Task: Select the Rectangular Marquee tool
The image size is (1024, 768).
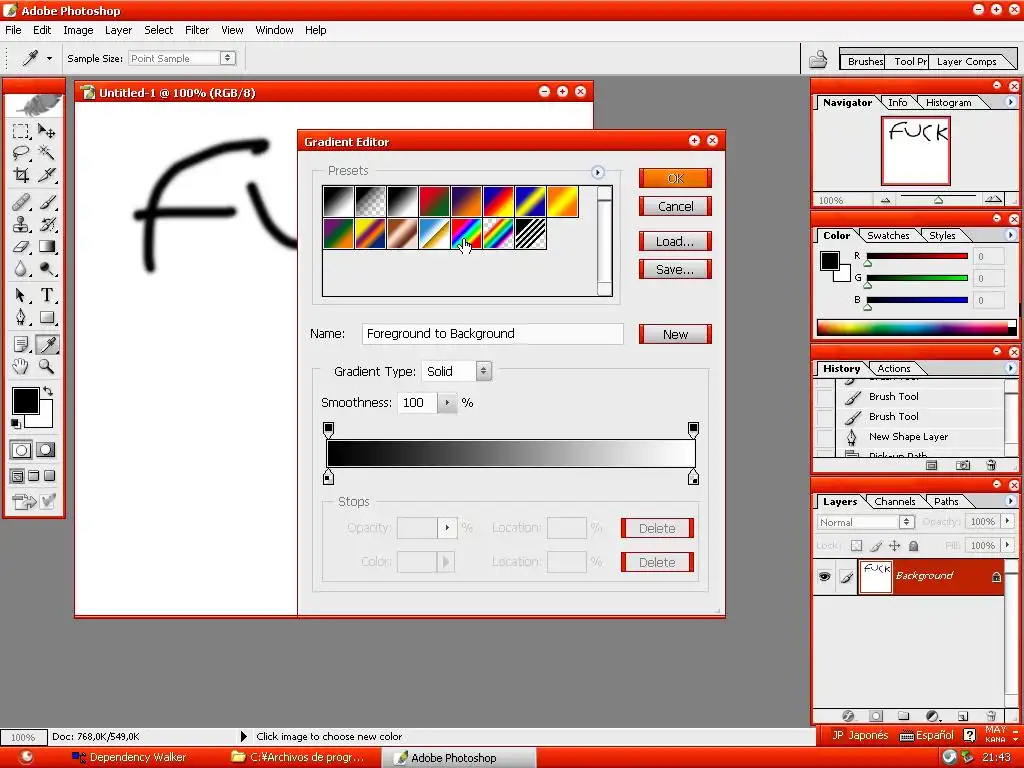Action: (21, 131)
